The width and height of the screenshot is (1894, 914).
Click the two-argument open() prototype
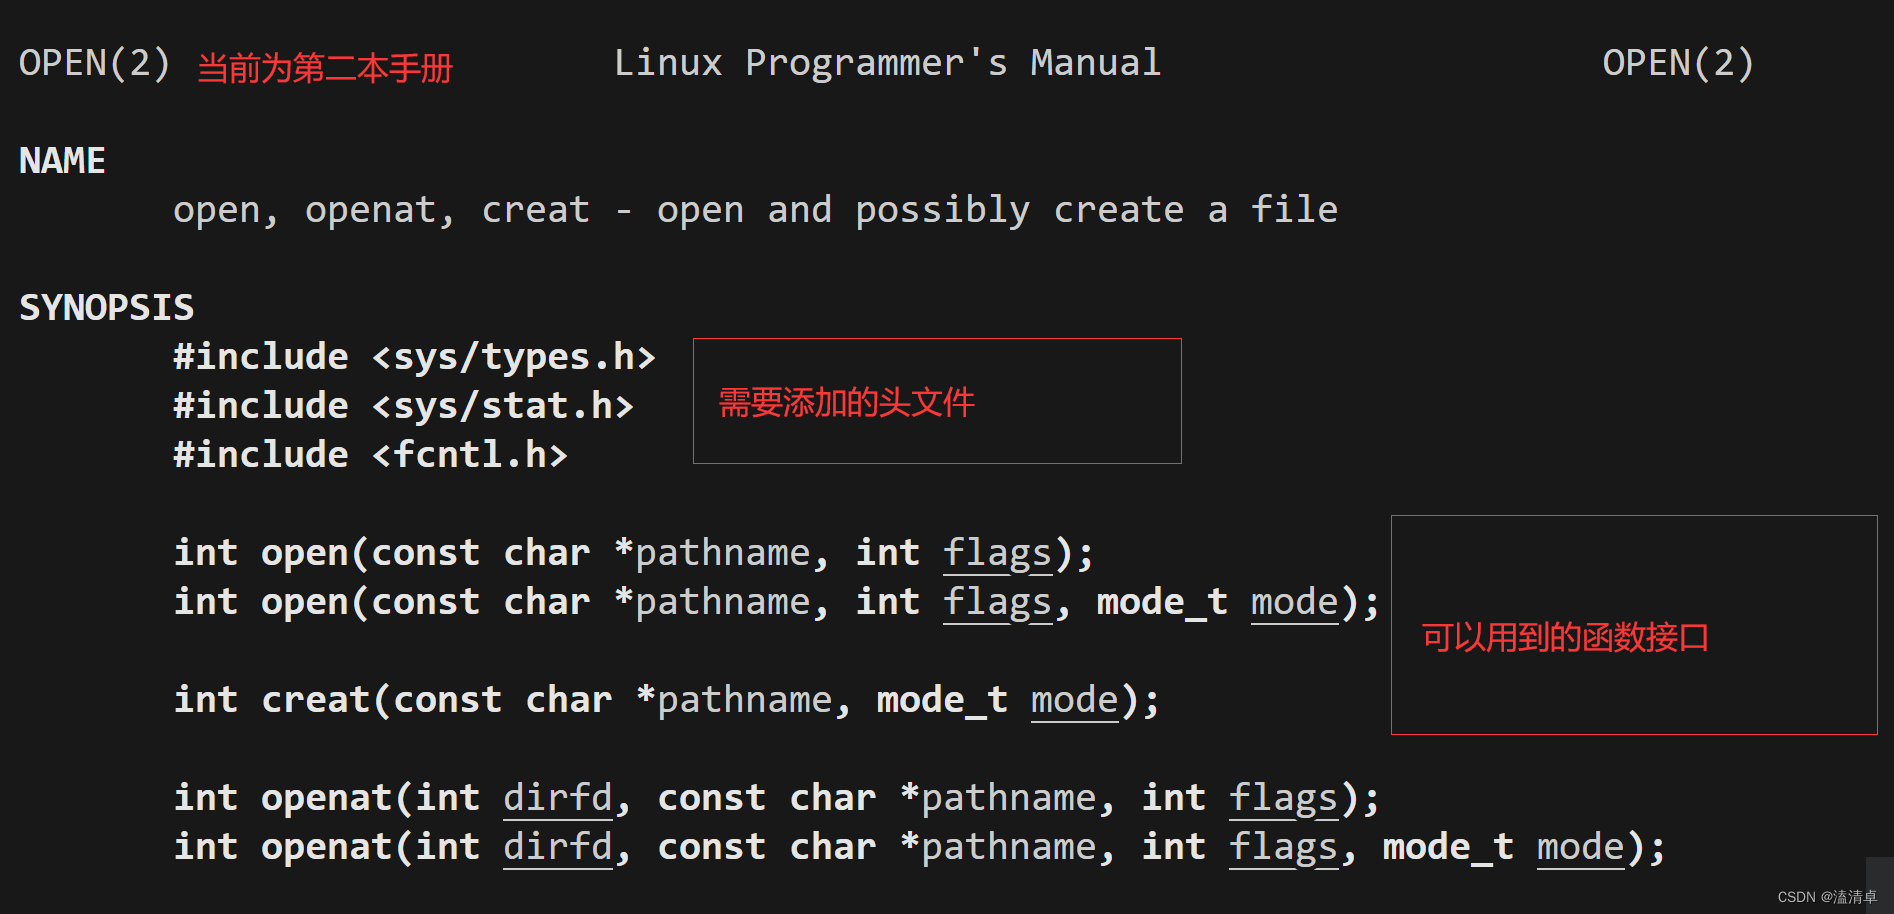[x=634, y=554]
